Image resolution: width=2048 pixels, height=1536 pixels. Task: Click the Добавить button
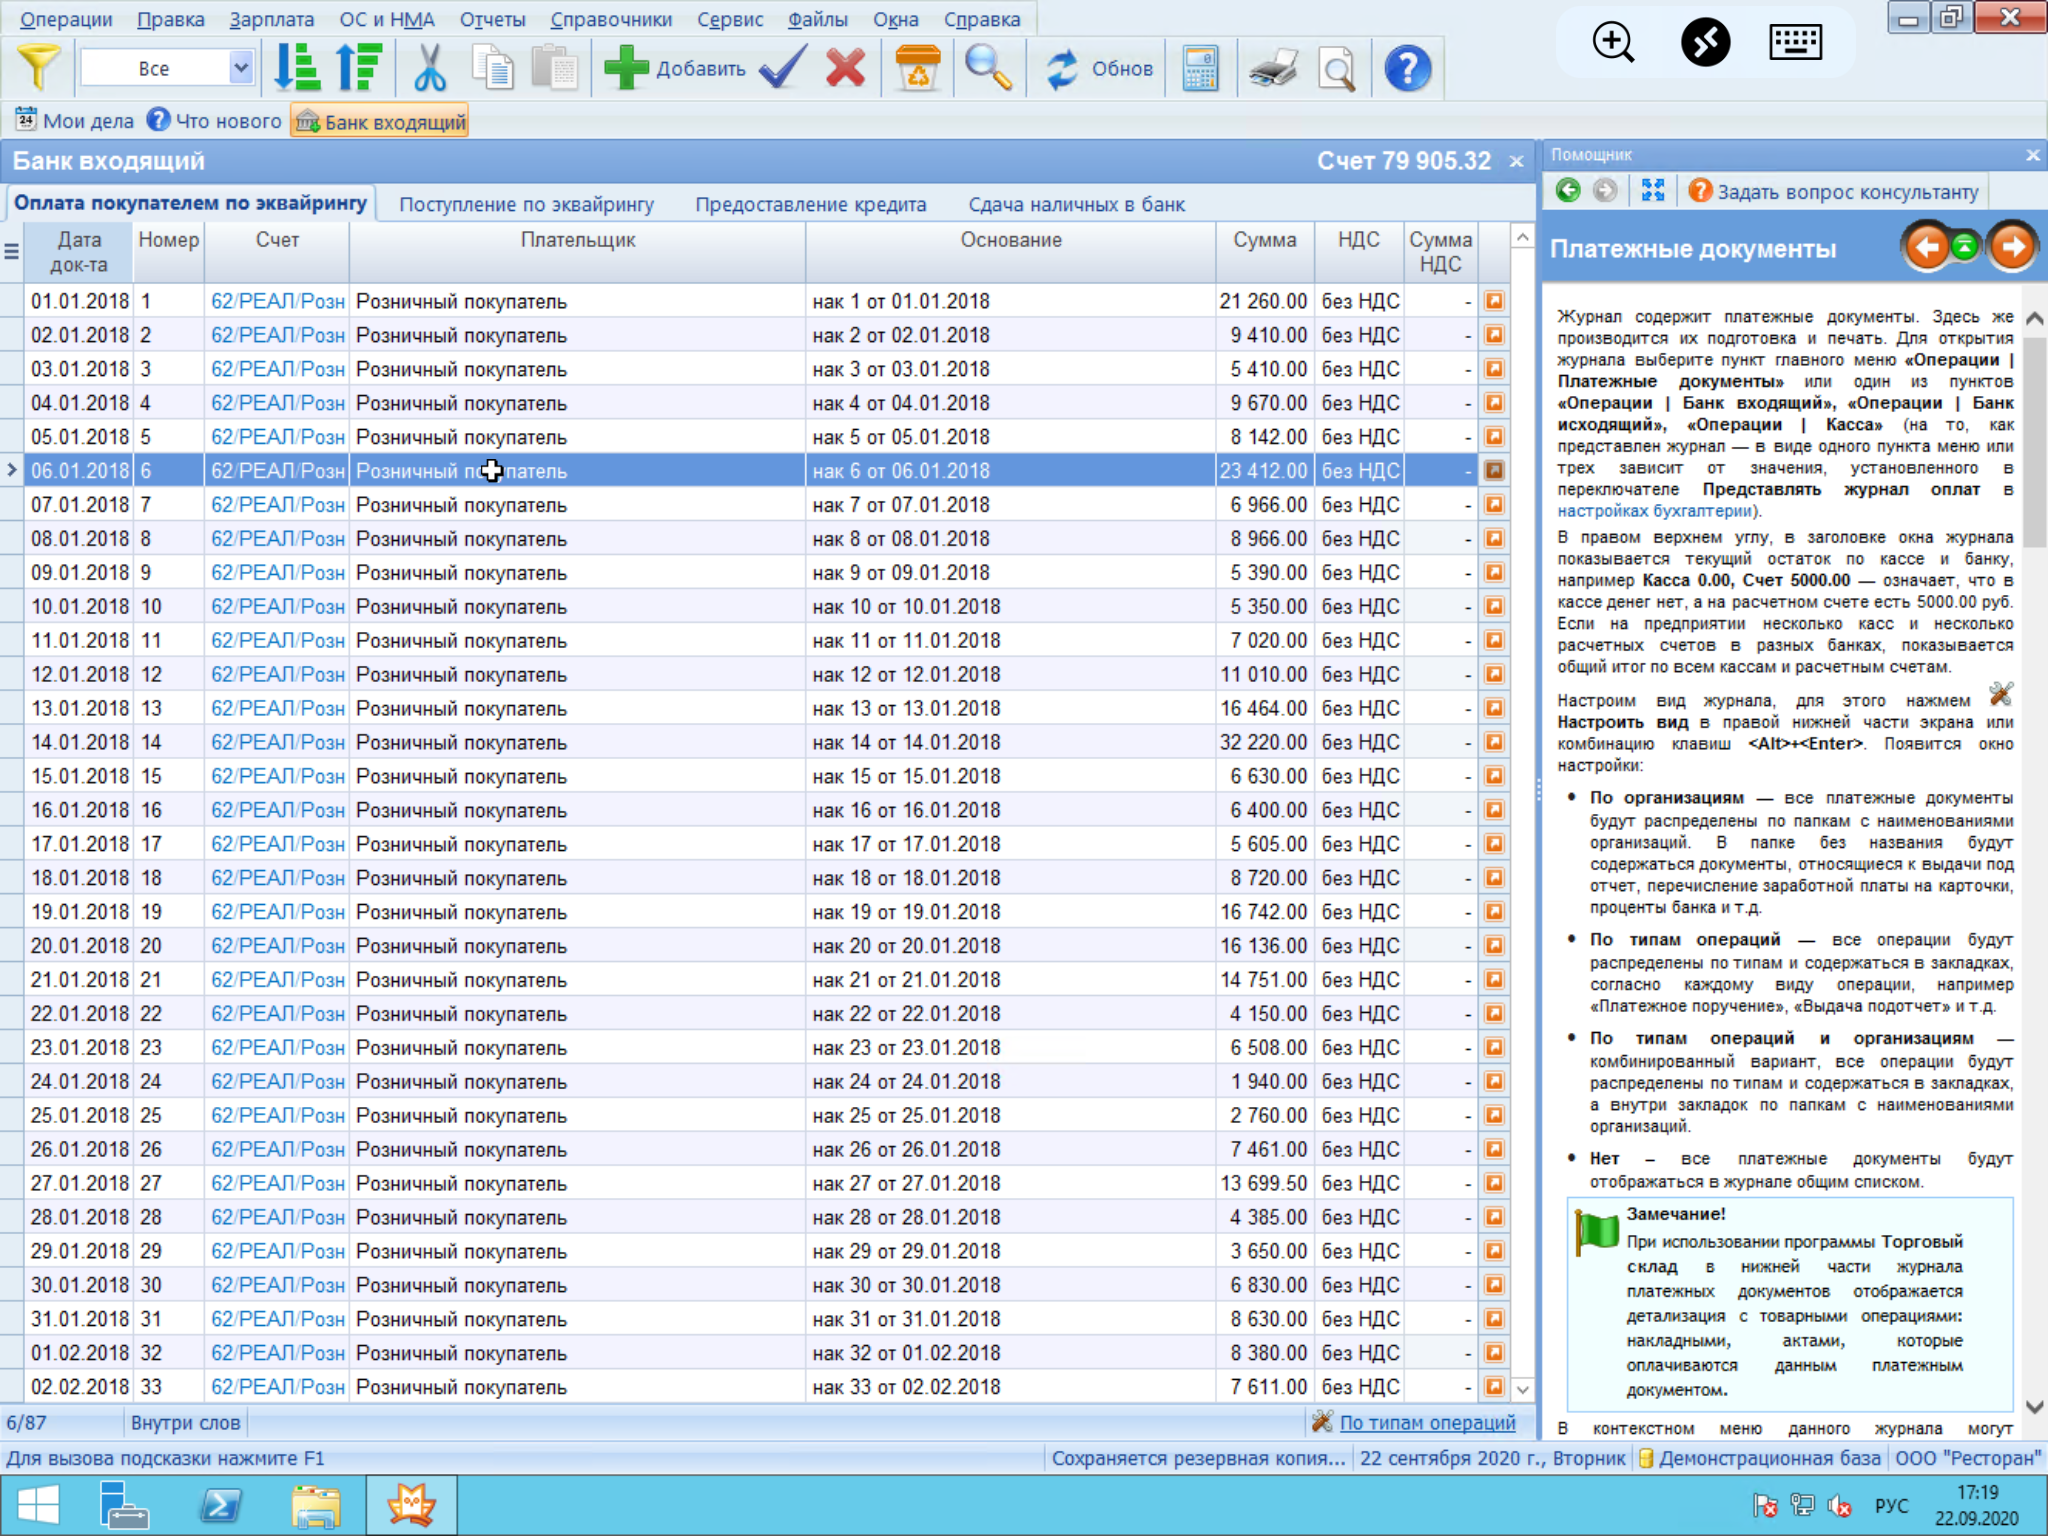pos(676,68)
